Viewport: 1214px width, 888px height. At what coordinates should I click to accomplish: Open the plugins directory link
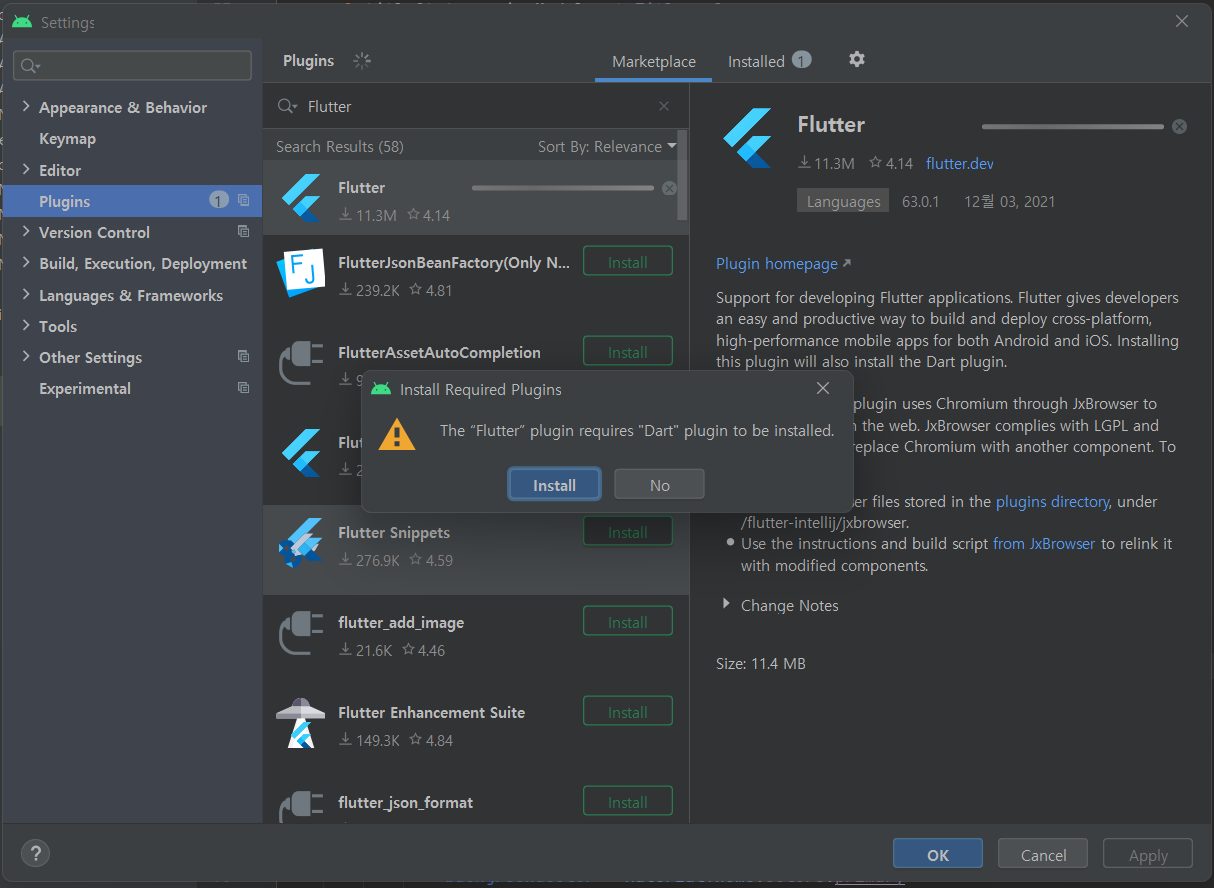(1052, 502)
